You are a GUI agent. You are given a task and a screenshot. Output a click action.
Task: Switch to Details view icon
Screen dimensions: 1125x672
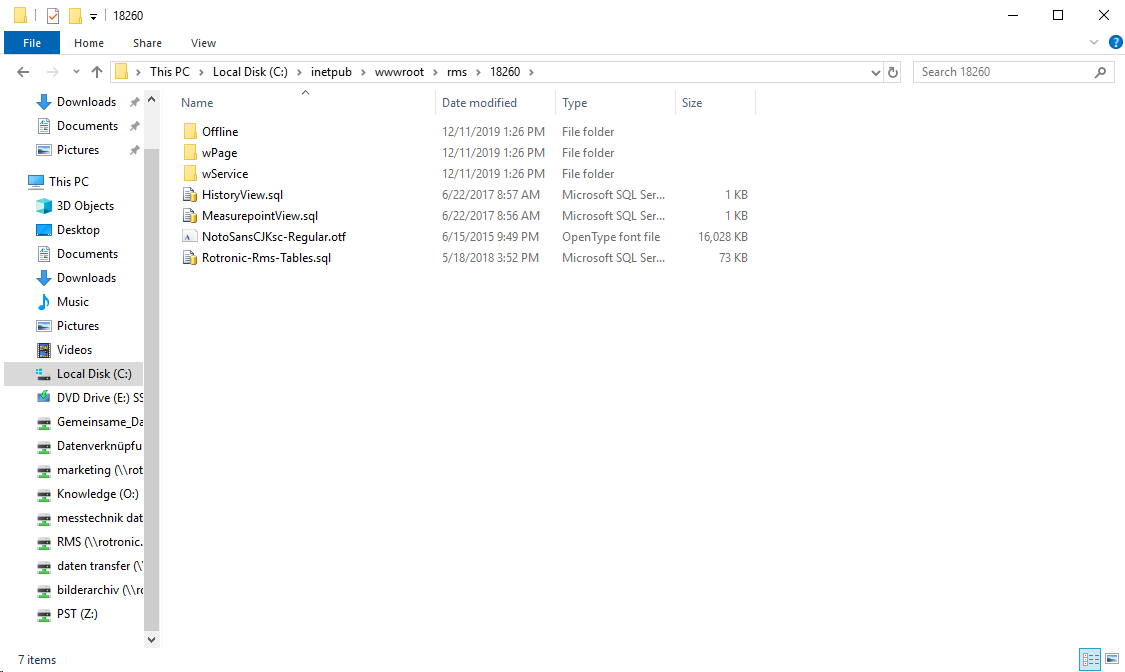[x=1090, y=658]
